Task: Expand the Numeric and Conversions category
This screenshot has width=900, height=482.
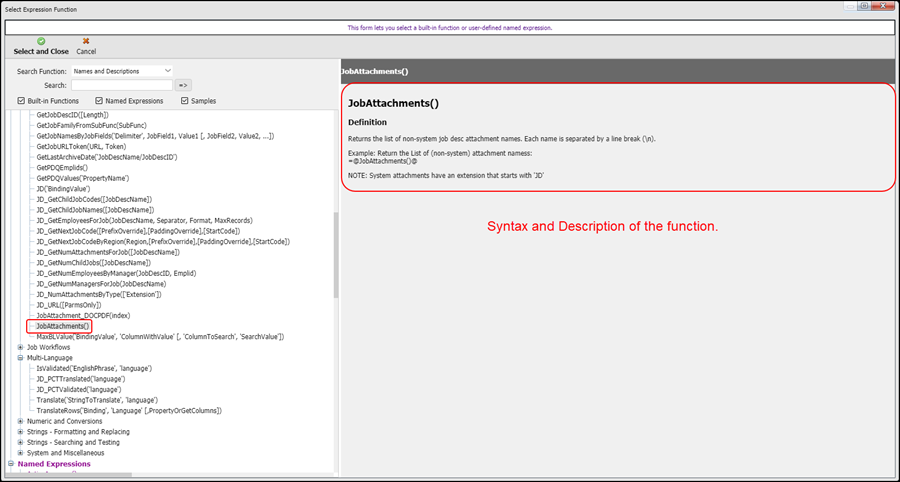Action: click(x=21, y=421)
